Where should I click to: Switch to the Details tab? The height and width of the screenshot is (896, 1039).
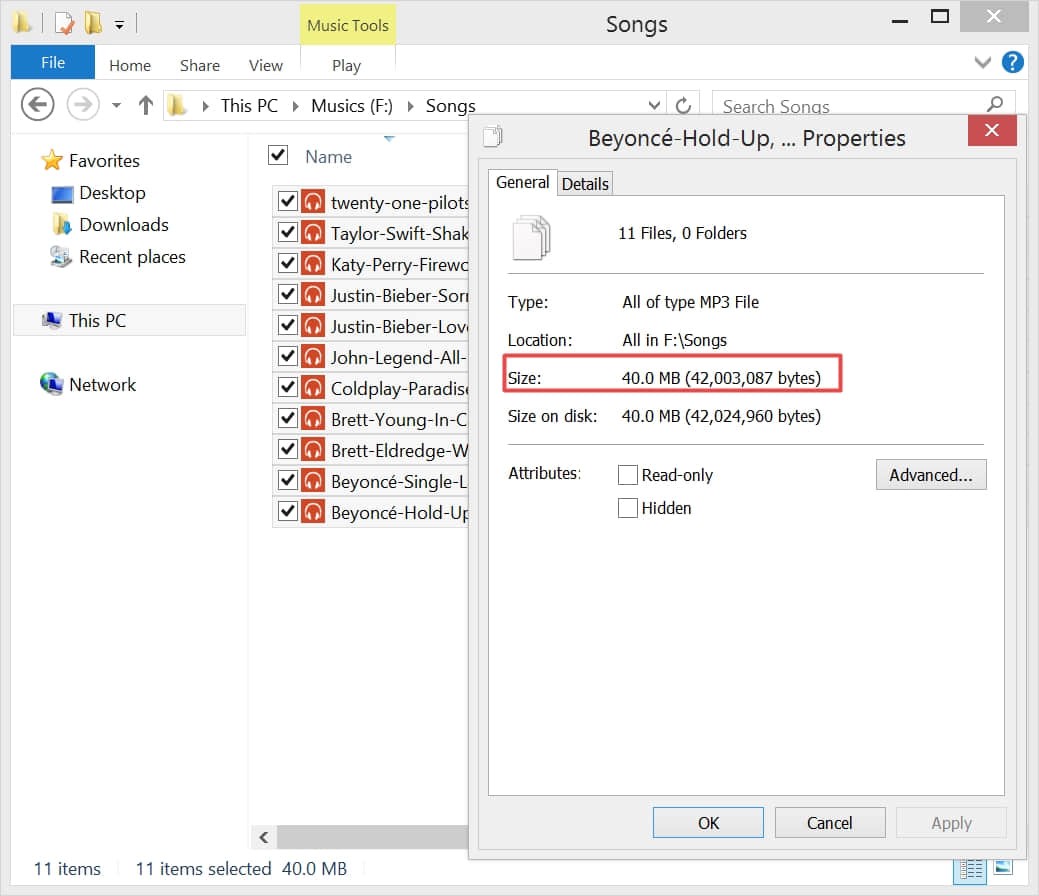click(585, 183)
